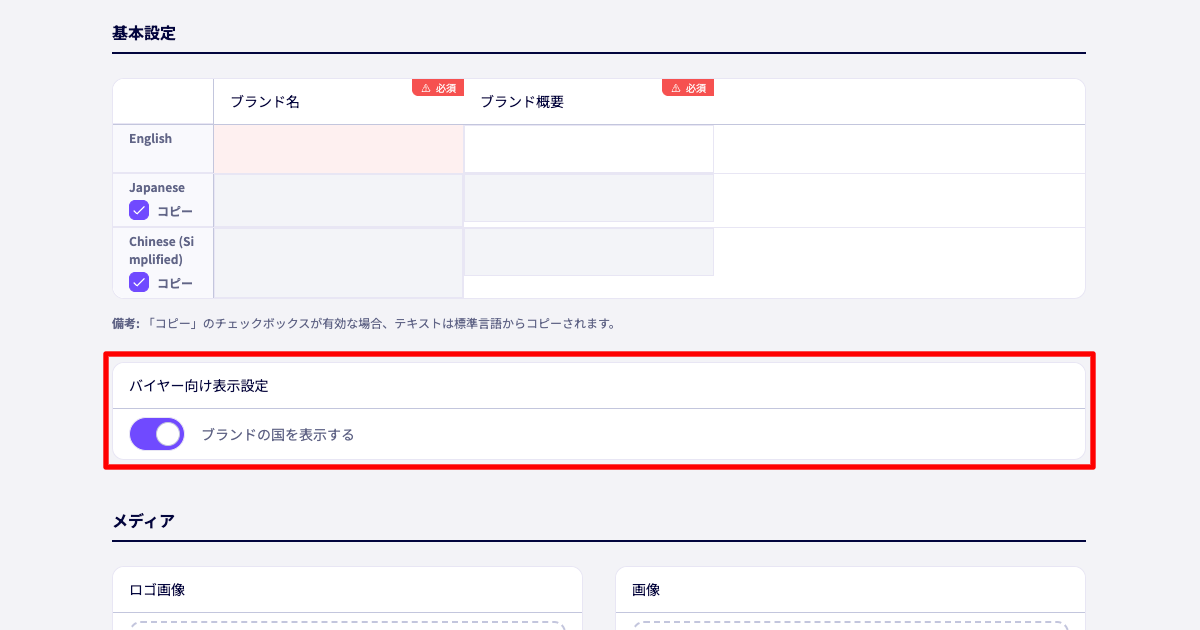The height and width of the screenshot is (630, 1200).
Task: Click the 必須 badge on ブランド概要
Action: coord(688,88)
